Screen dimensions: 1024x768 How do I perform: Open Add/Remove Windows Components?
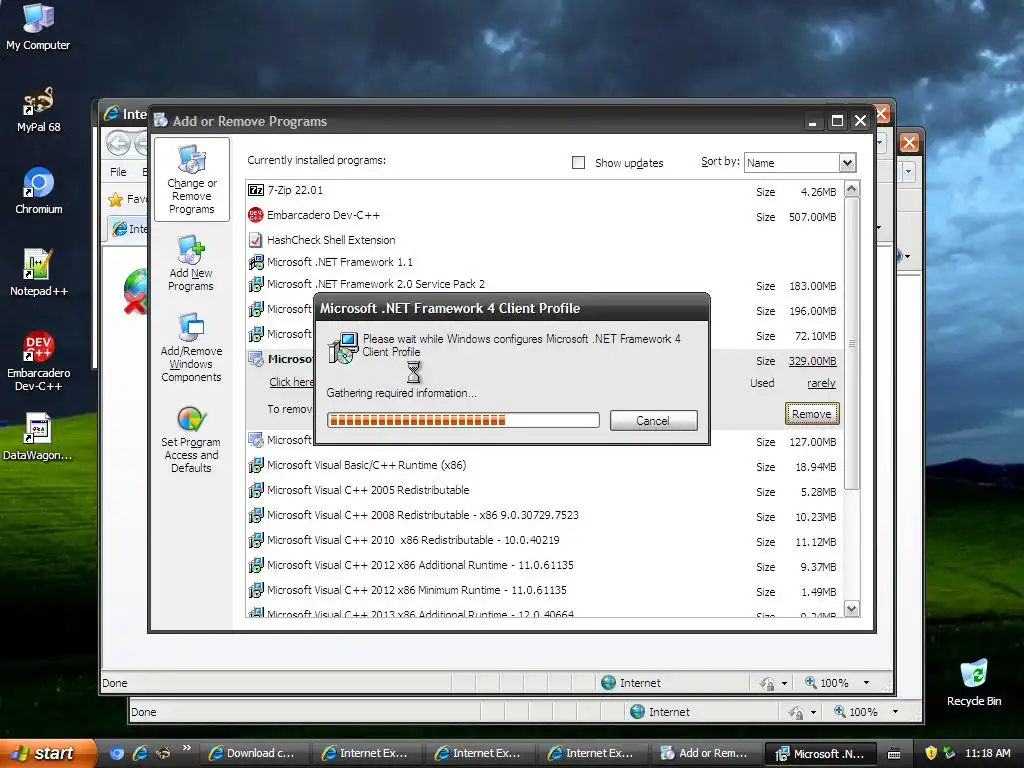click(x=191, y=347)
